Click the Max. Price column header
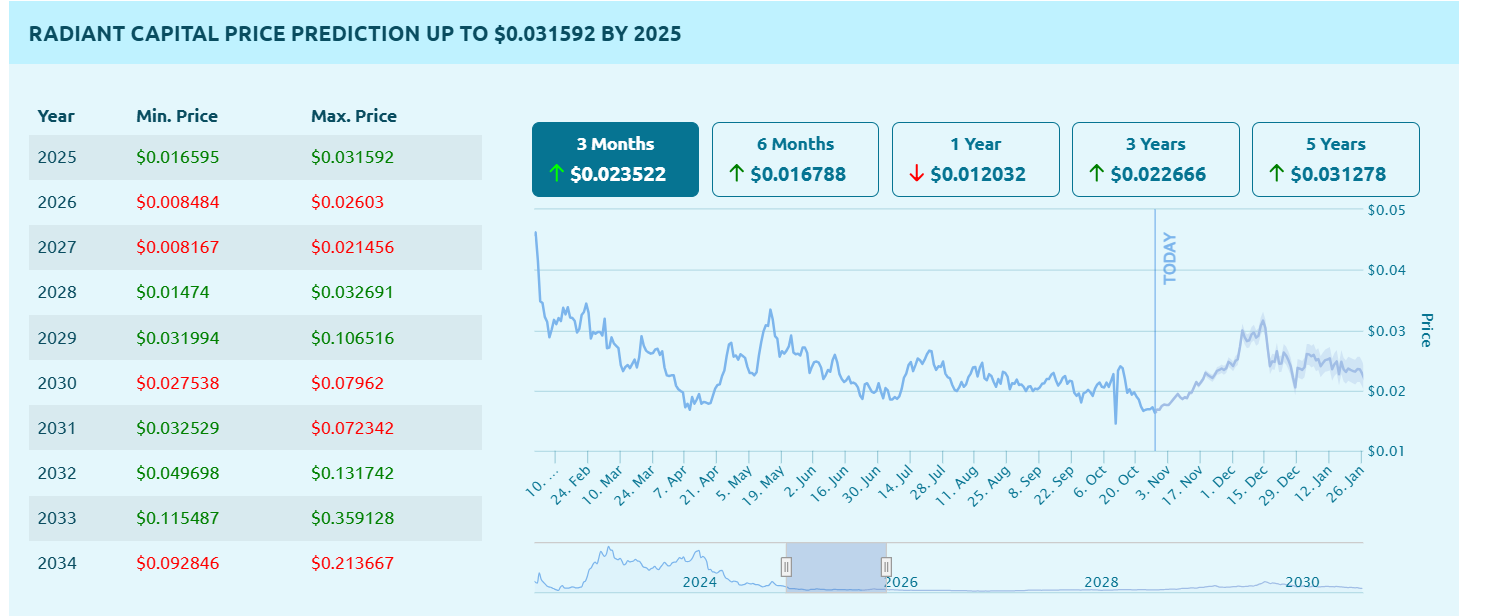Viewport: 1486px width, 616px height. 354,116
